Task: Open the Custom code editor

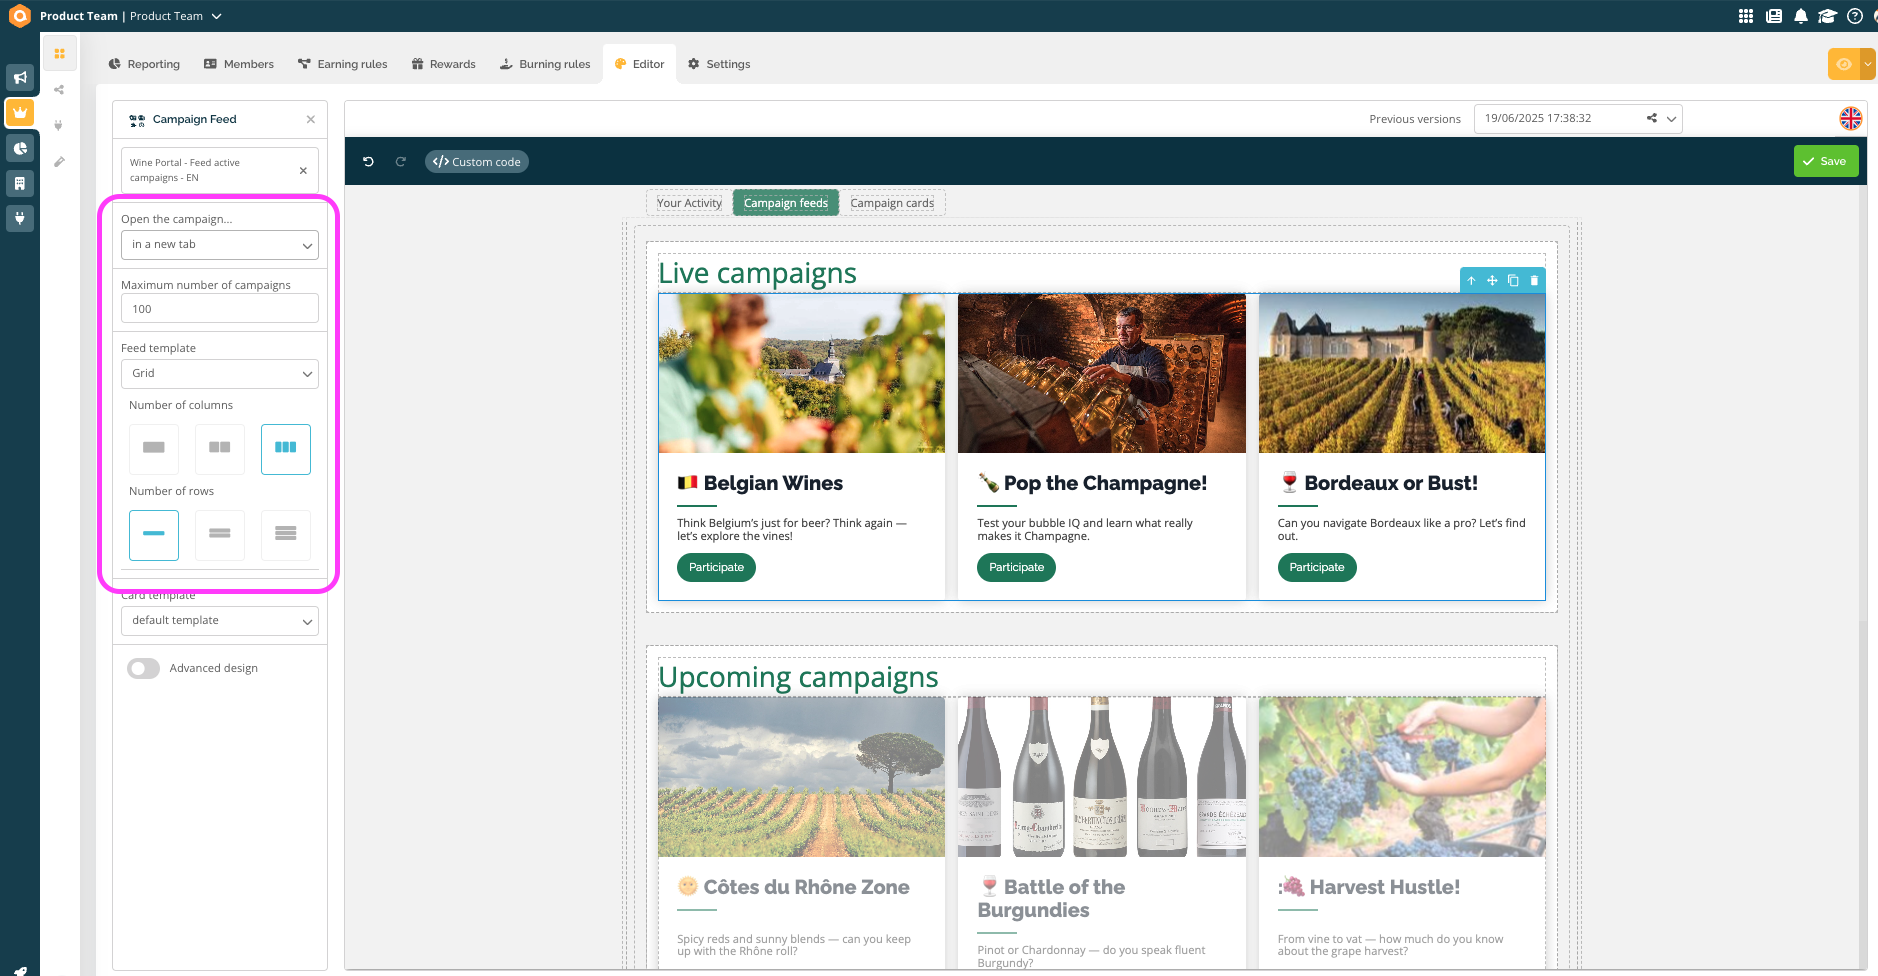Action: tap(477, 162)
